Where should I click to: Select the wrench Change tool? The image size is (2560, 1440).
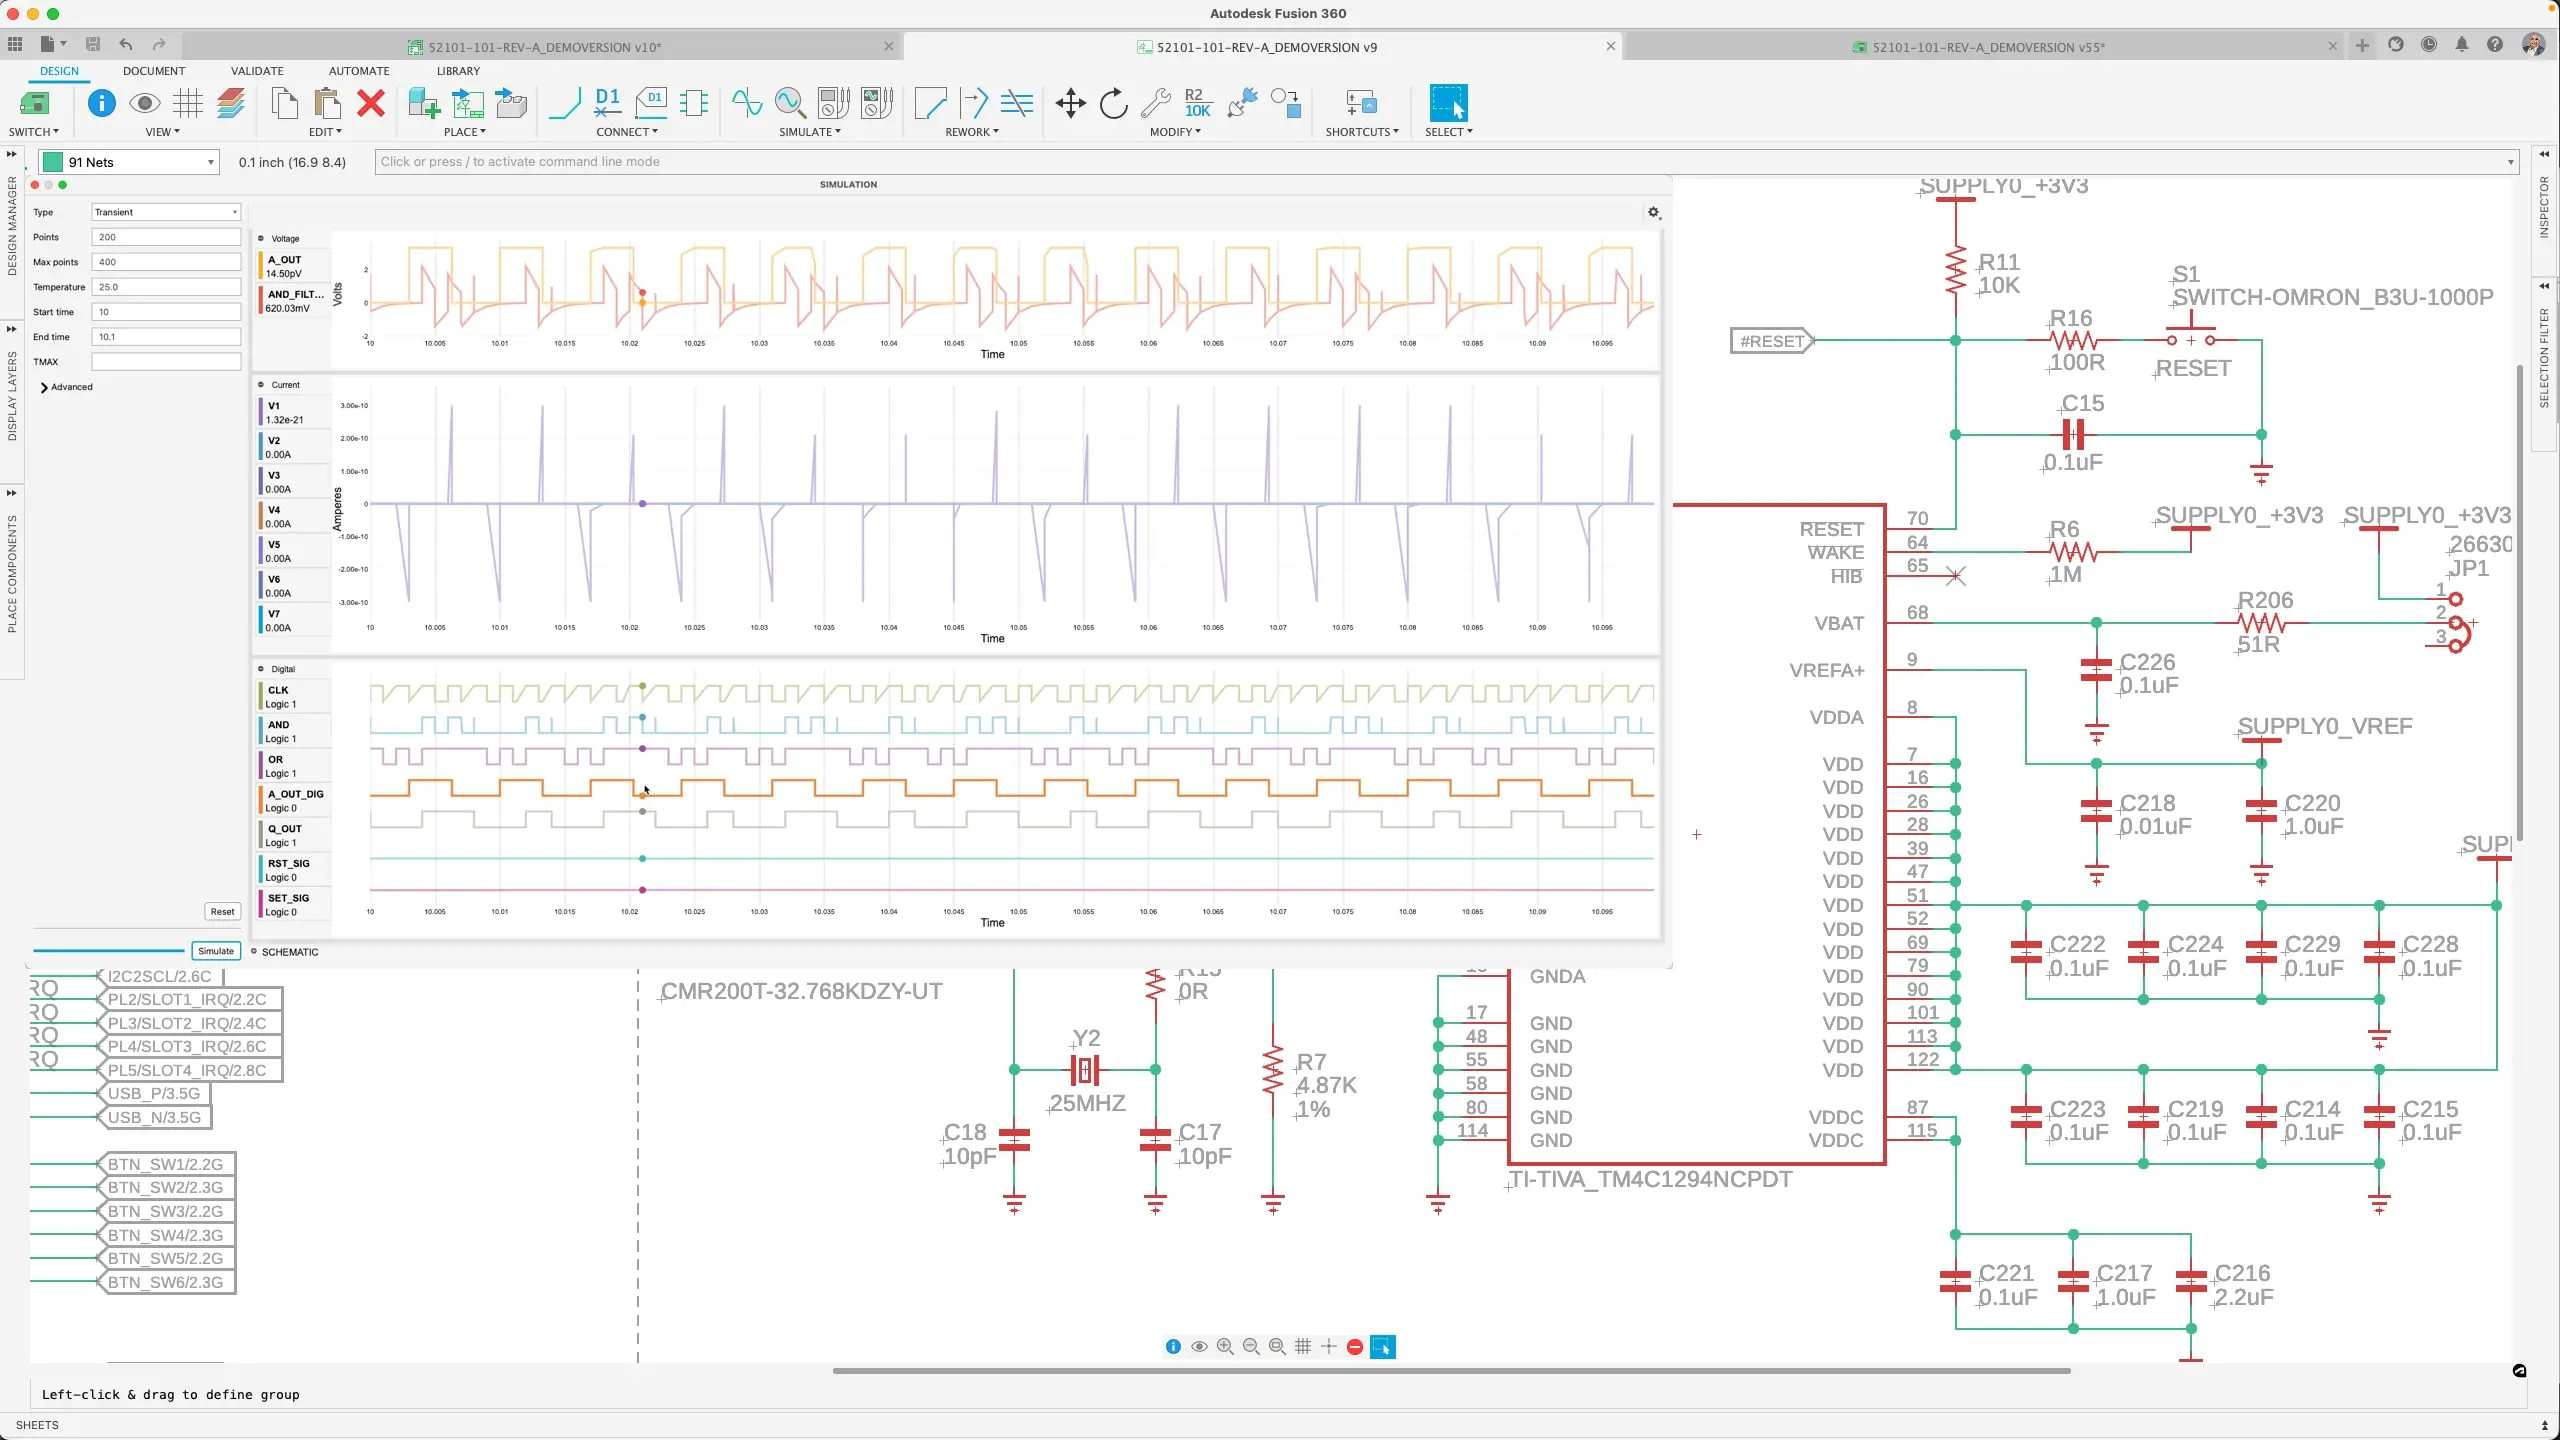[x=1155, y=103]
